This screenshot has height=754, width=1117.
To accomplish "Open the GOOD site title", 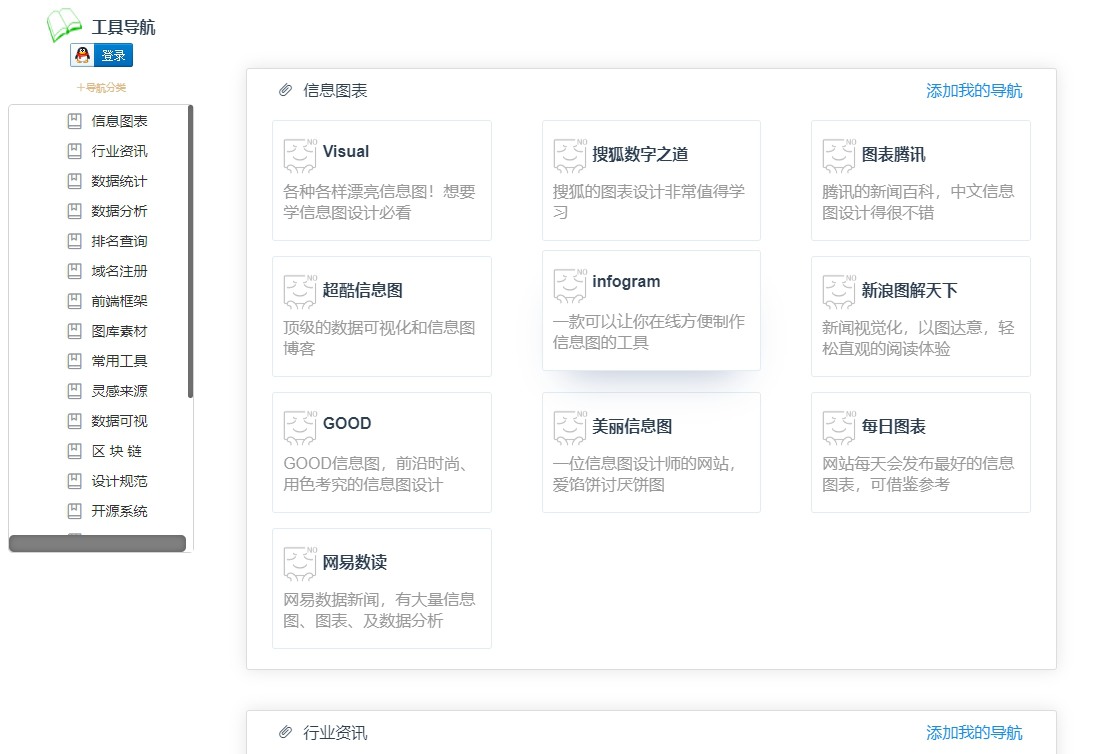I will pos(347,423).
